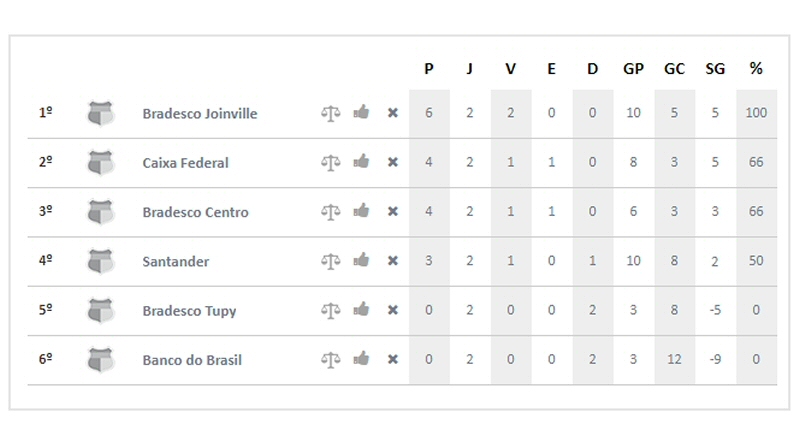Screen dimensions: 800x445
Task: Click the X icon for Banco do Brasil
Action: (x=392, y=359)
